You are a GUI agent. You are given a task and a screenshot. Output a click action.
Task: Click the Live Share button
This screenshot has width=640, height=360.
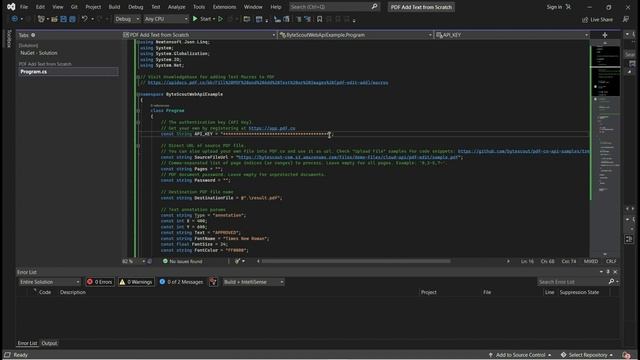click(x=597, y=19)
